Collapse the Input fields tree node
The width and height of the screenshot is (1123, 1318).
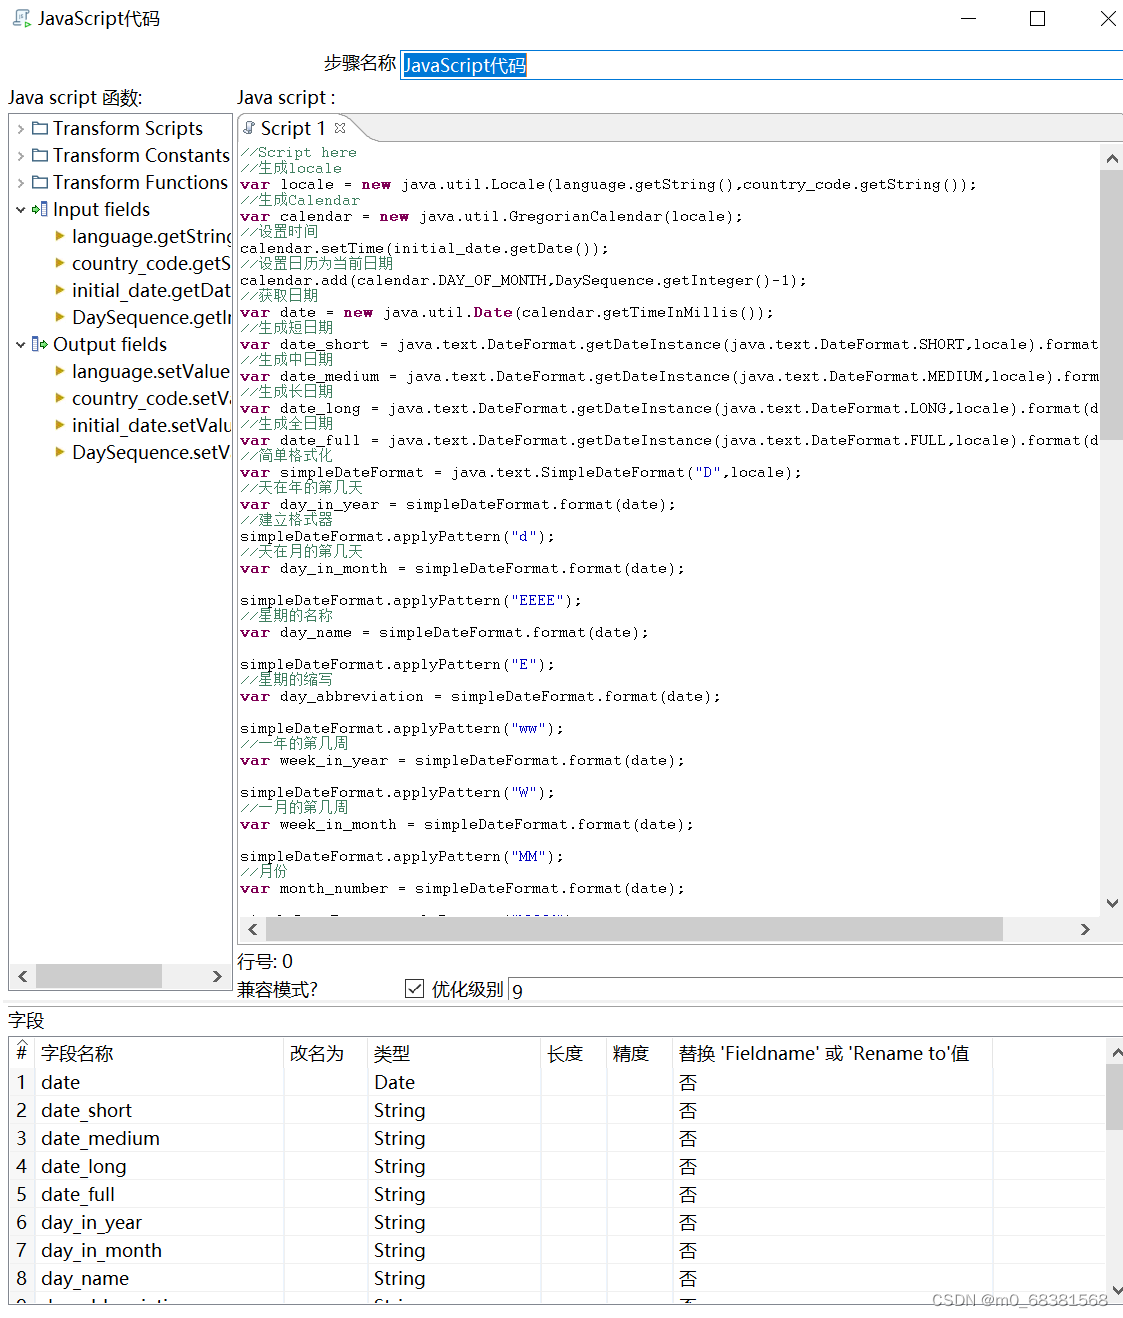20,210
